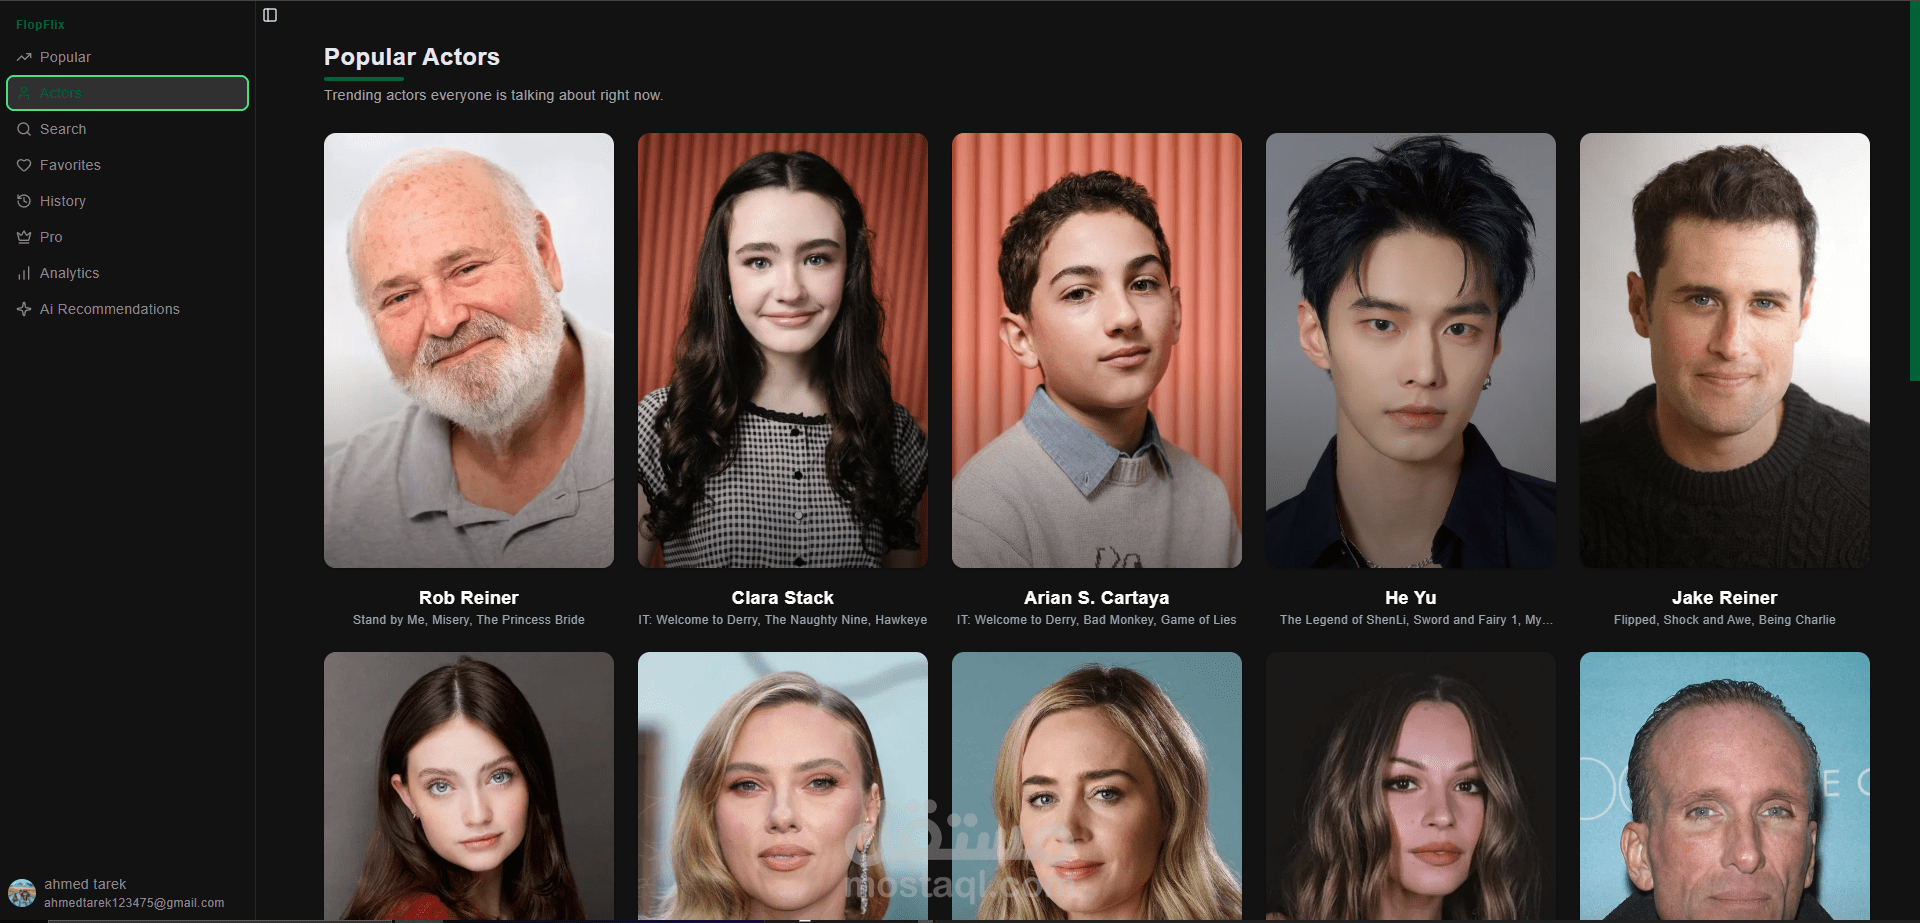Click the Clara Stack name link
The image size is (1920, 923).
coord(783,598)
